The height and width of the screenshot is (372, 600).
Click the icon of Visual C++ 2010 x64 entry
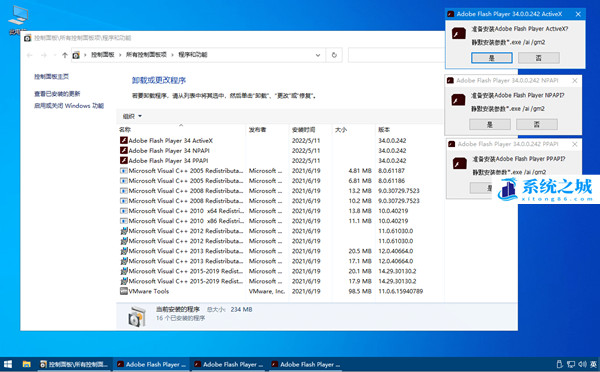point(124,211)
